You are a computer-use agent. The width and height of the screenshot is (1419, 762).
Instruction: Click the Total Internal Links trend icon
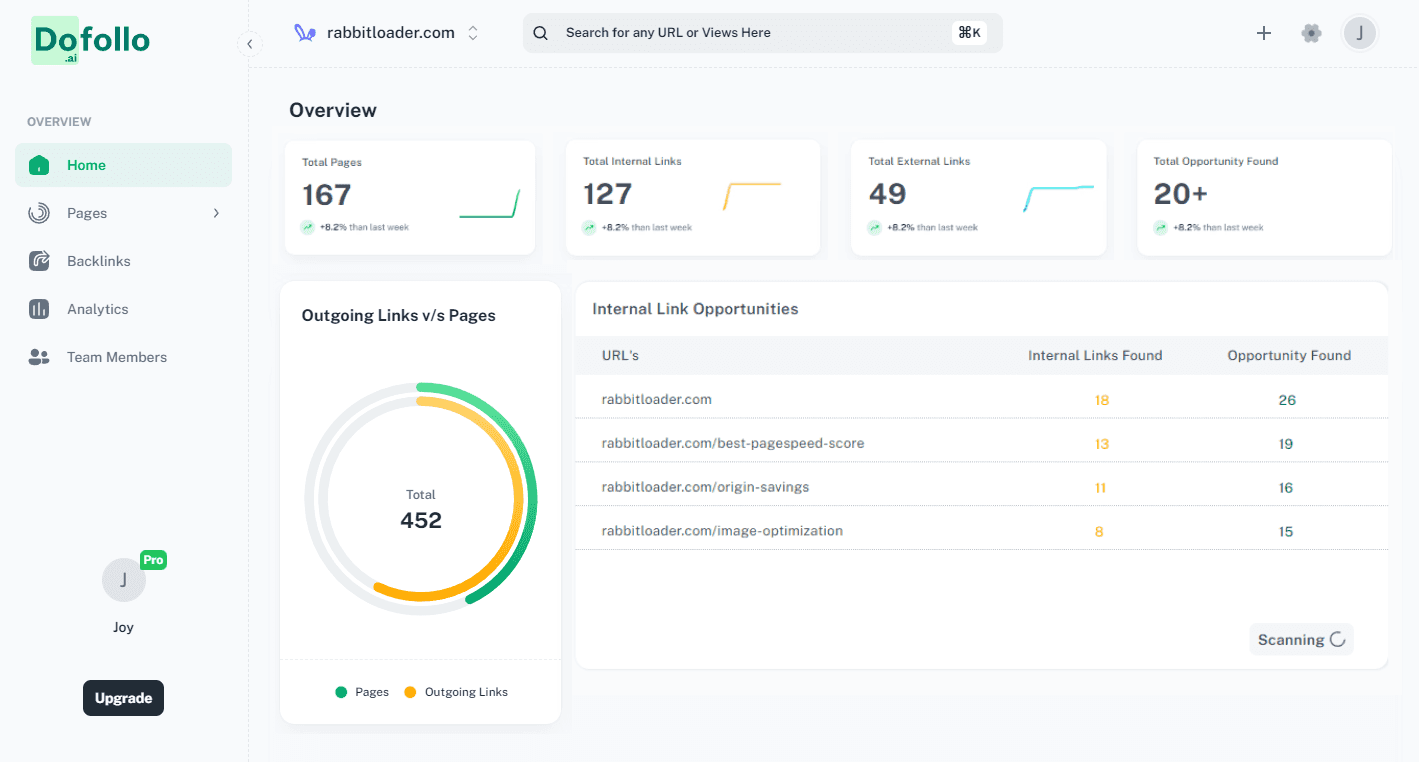pyautogui.click(x=590, y=227)
